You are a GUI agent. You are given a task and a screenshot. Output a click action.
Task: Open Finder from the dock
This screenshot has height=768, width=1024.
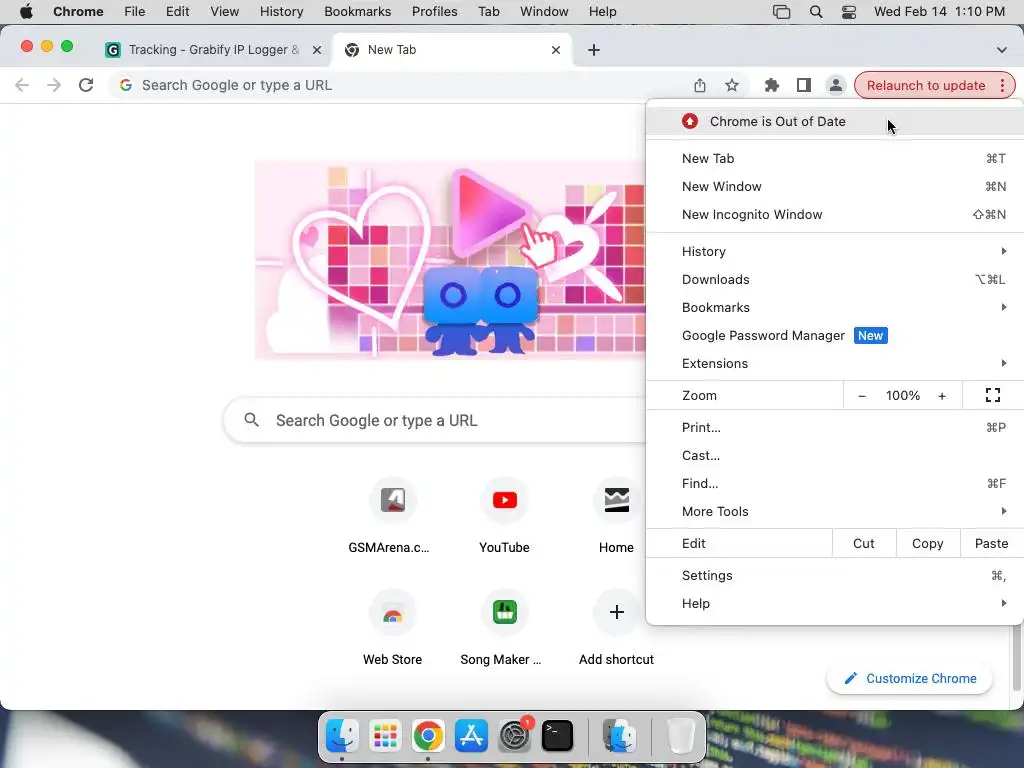coord(342,736)
